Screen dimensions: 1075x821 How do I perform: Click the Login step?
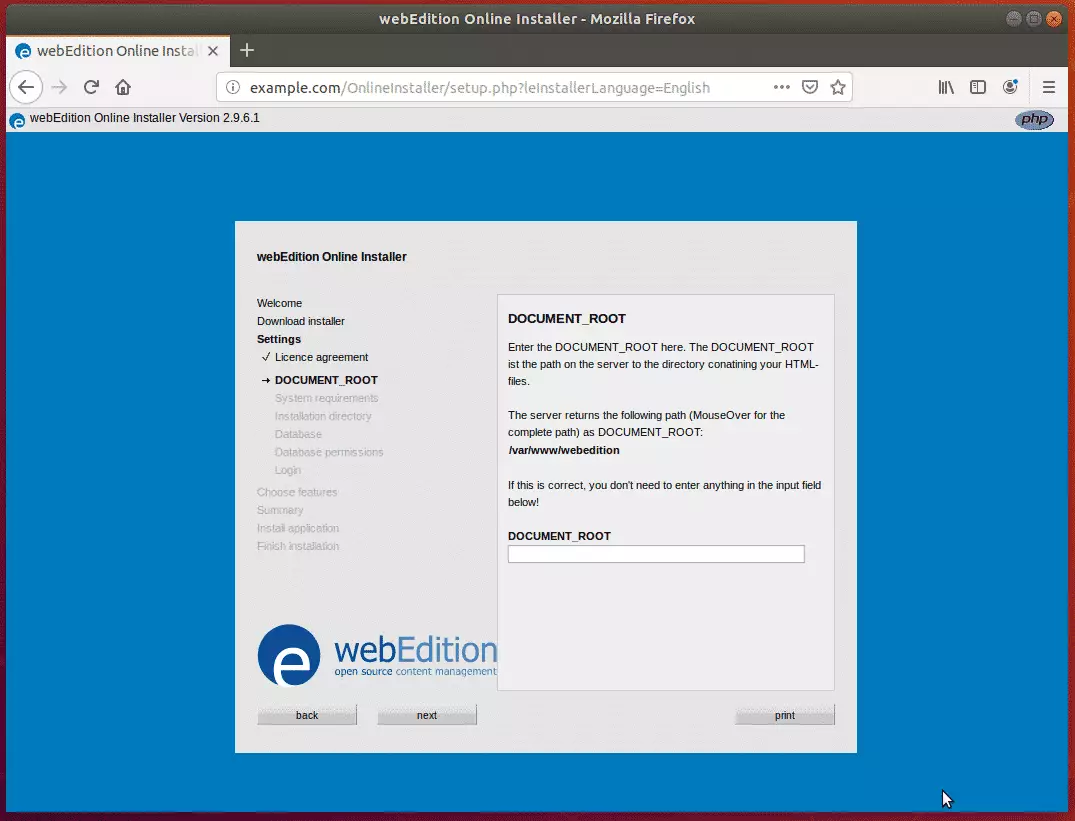pyautogui.click(x=287, y=470)
